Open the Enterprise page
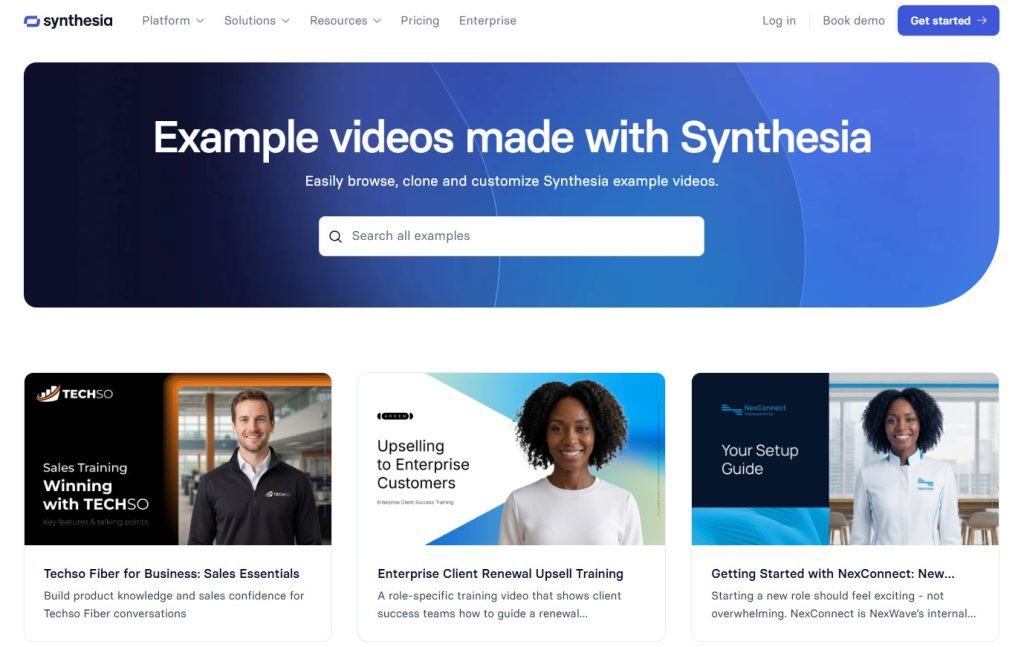1024x647 pixels. tap(487, 21)
